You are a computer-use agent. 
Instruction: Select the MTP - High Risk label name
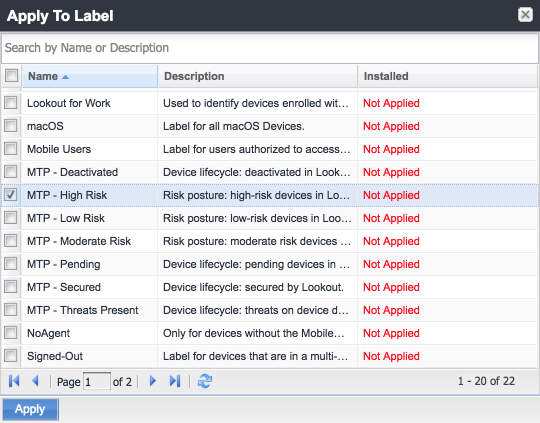point(67,195)
